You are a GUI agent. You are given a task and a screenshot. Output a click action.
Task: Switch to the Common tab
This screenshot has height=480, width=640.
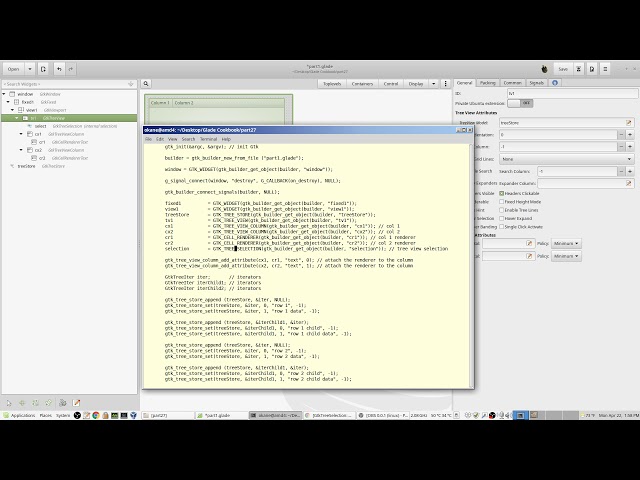point(512,83)
